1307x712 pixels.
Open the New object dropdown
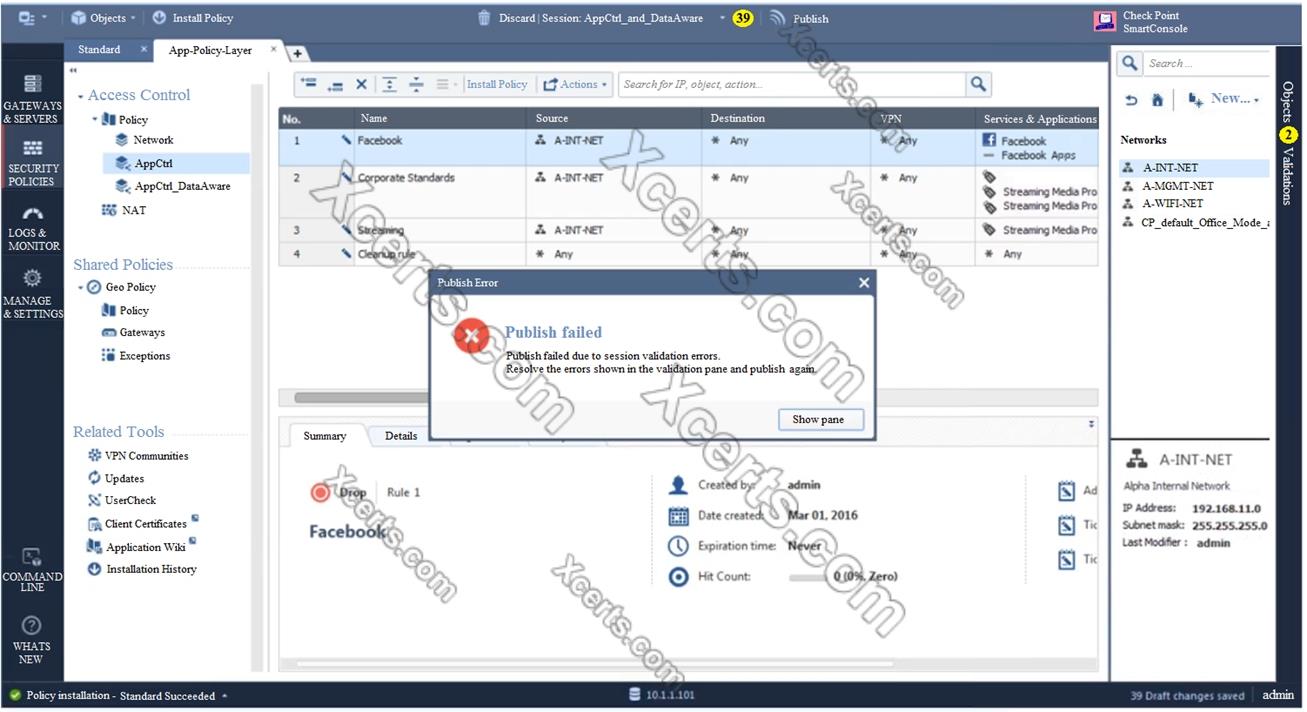tap(1223, 99)
